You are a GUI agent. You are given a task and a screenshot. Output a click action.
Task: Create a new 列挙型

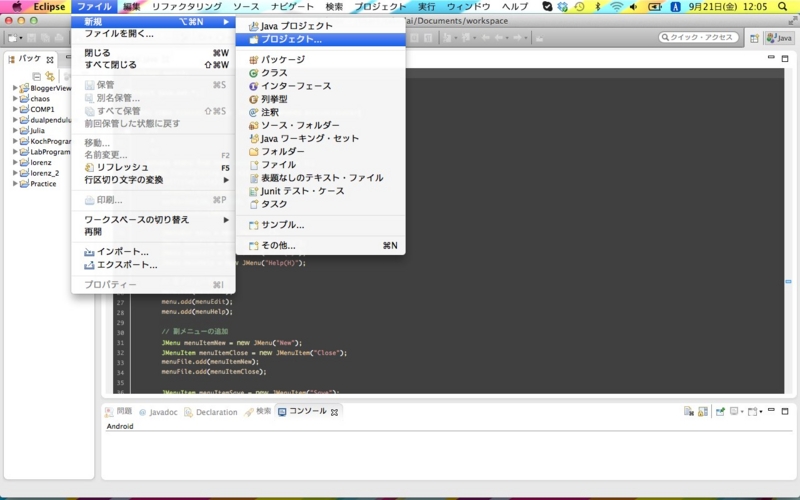click(x=320, y=99)
